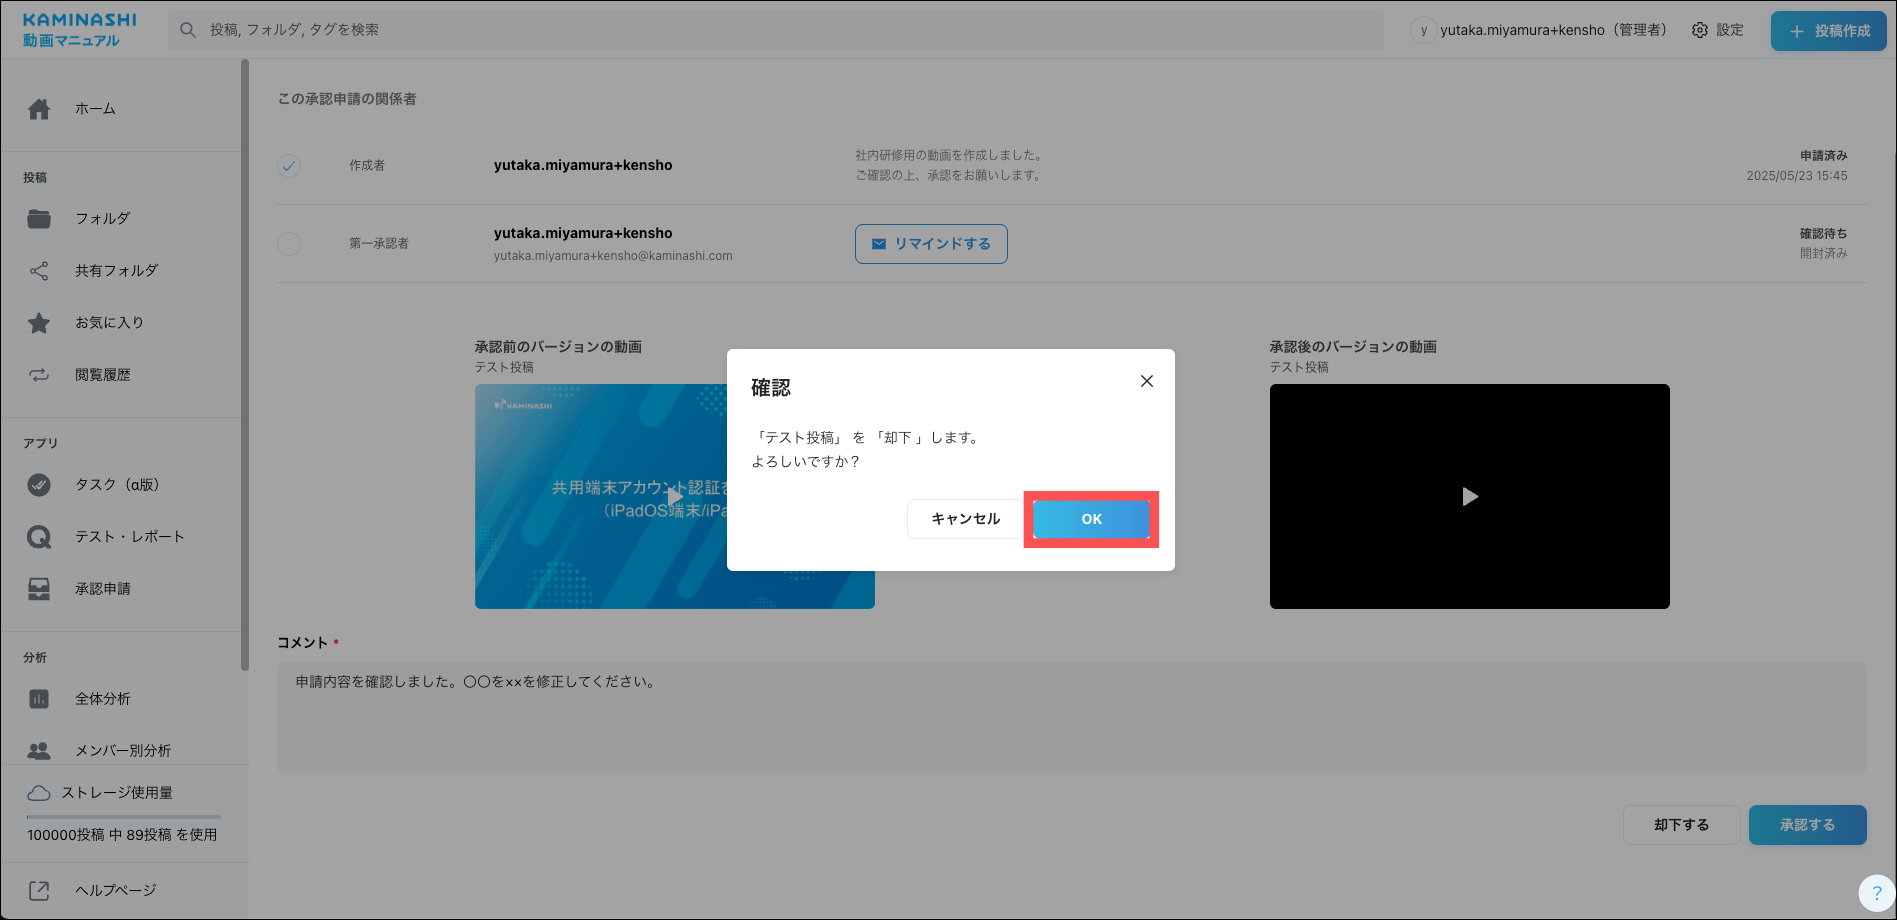
Task: Click the 承認する button
Action: pos(1807,825)
